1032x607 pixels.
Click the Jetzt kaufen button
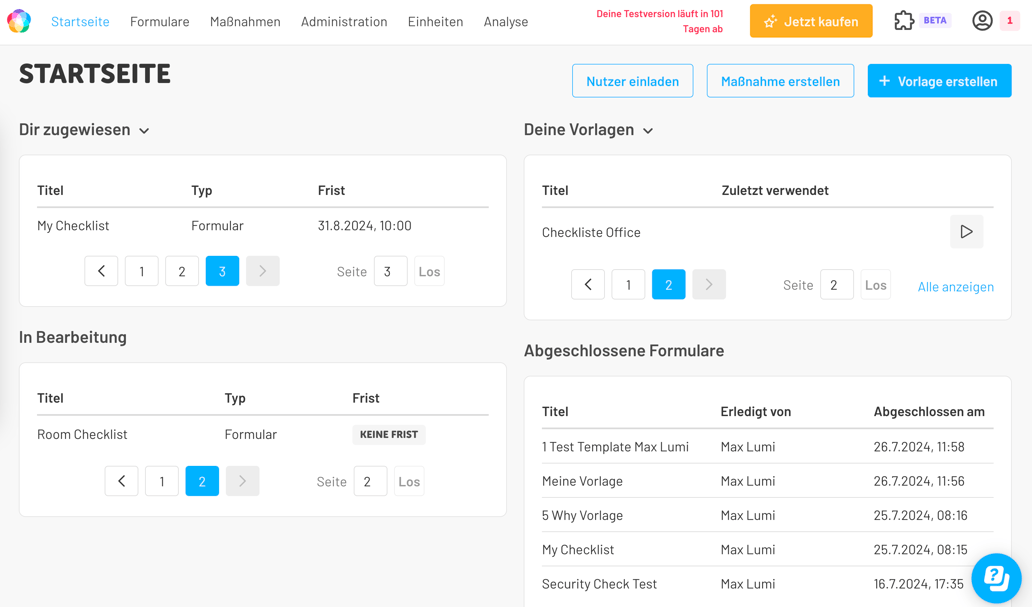[810, 20]
